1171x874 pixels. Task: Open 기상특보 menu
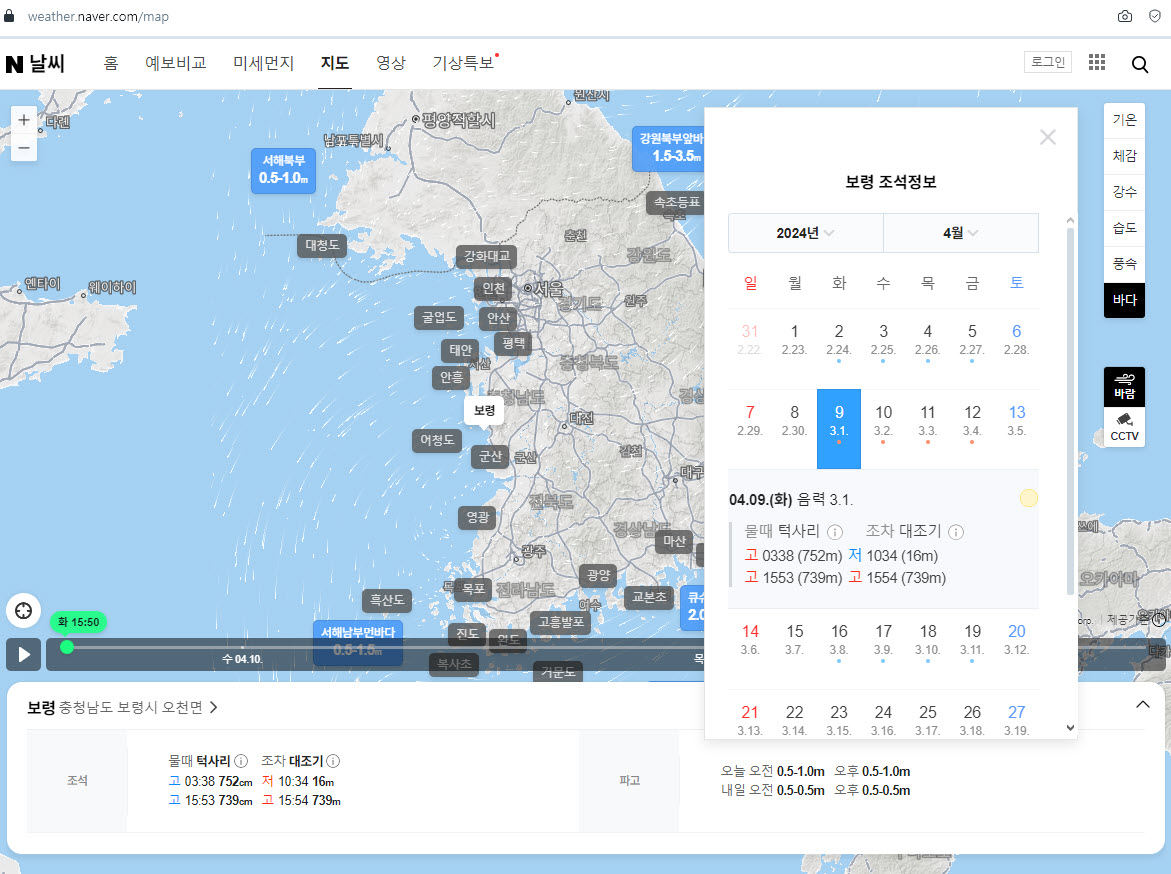(x=463, y=63)
